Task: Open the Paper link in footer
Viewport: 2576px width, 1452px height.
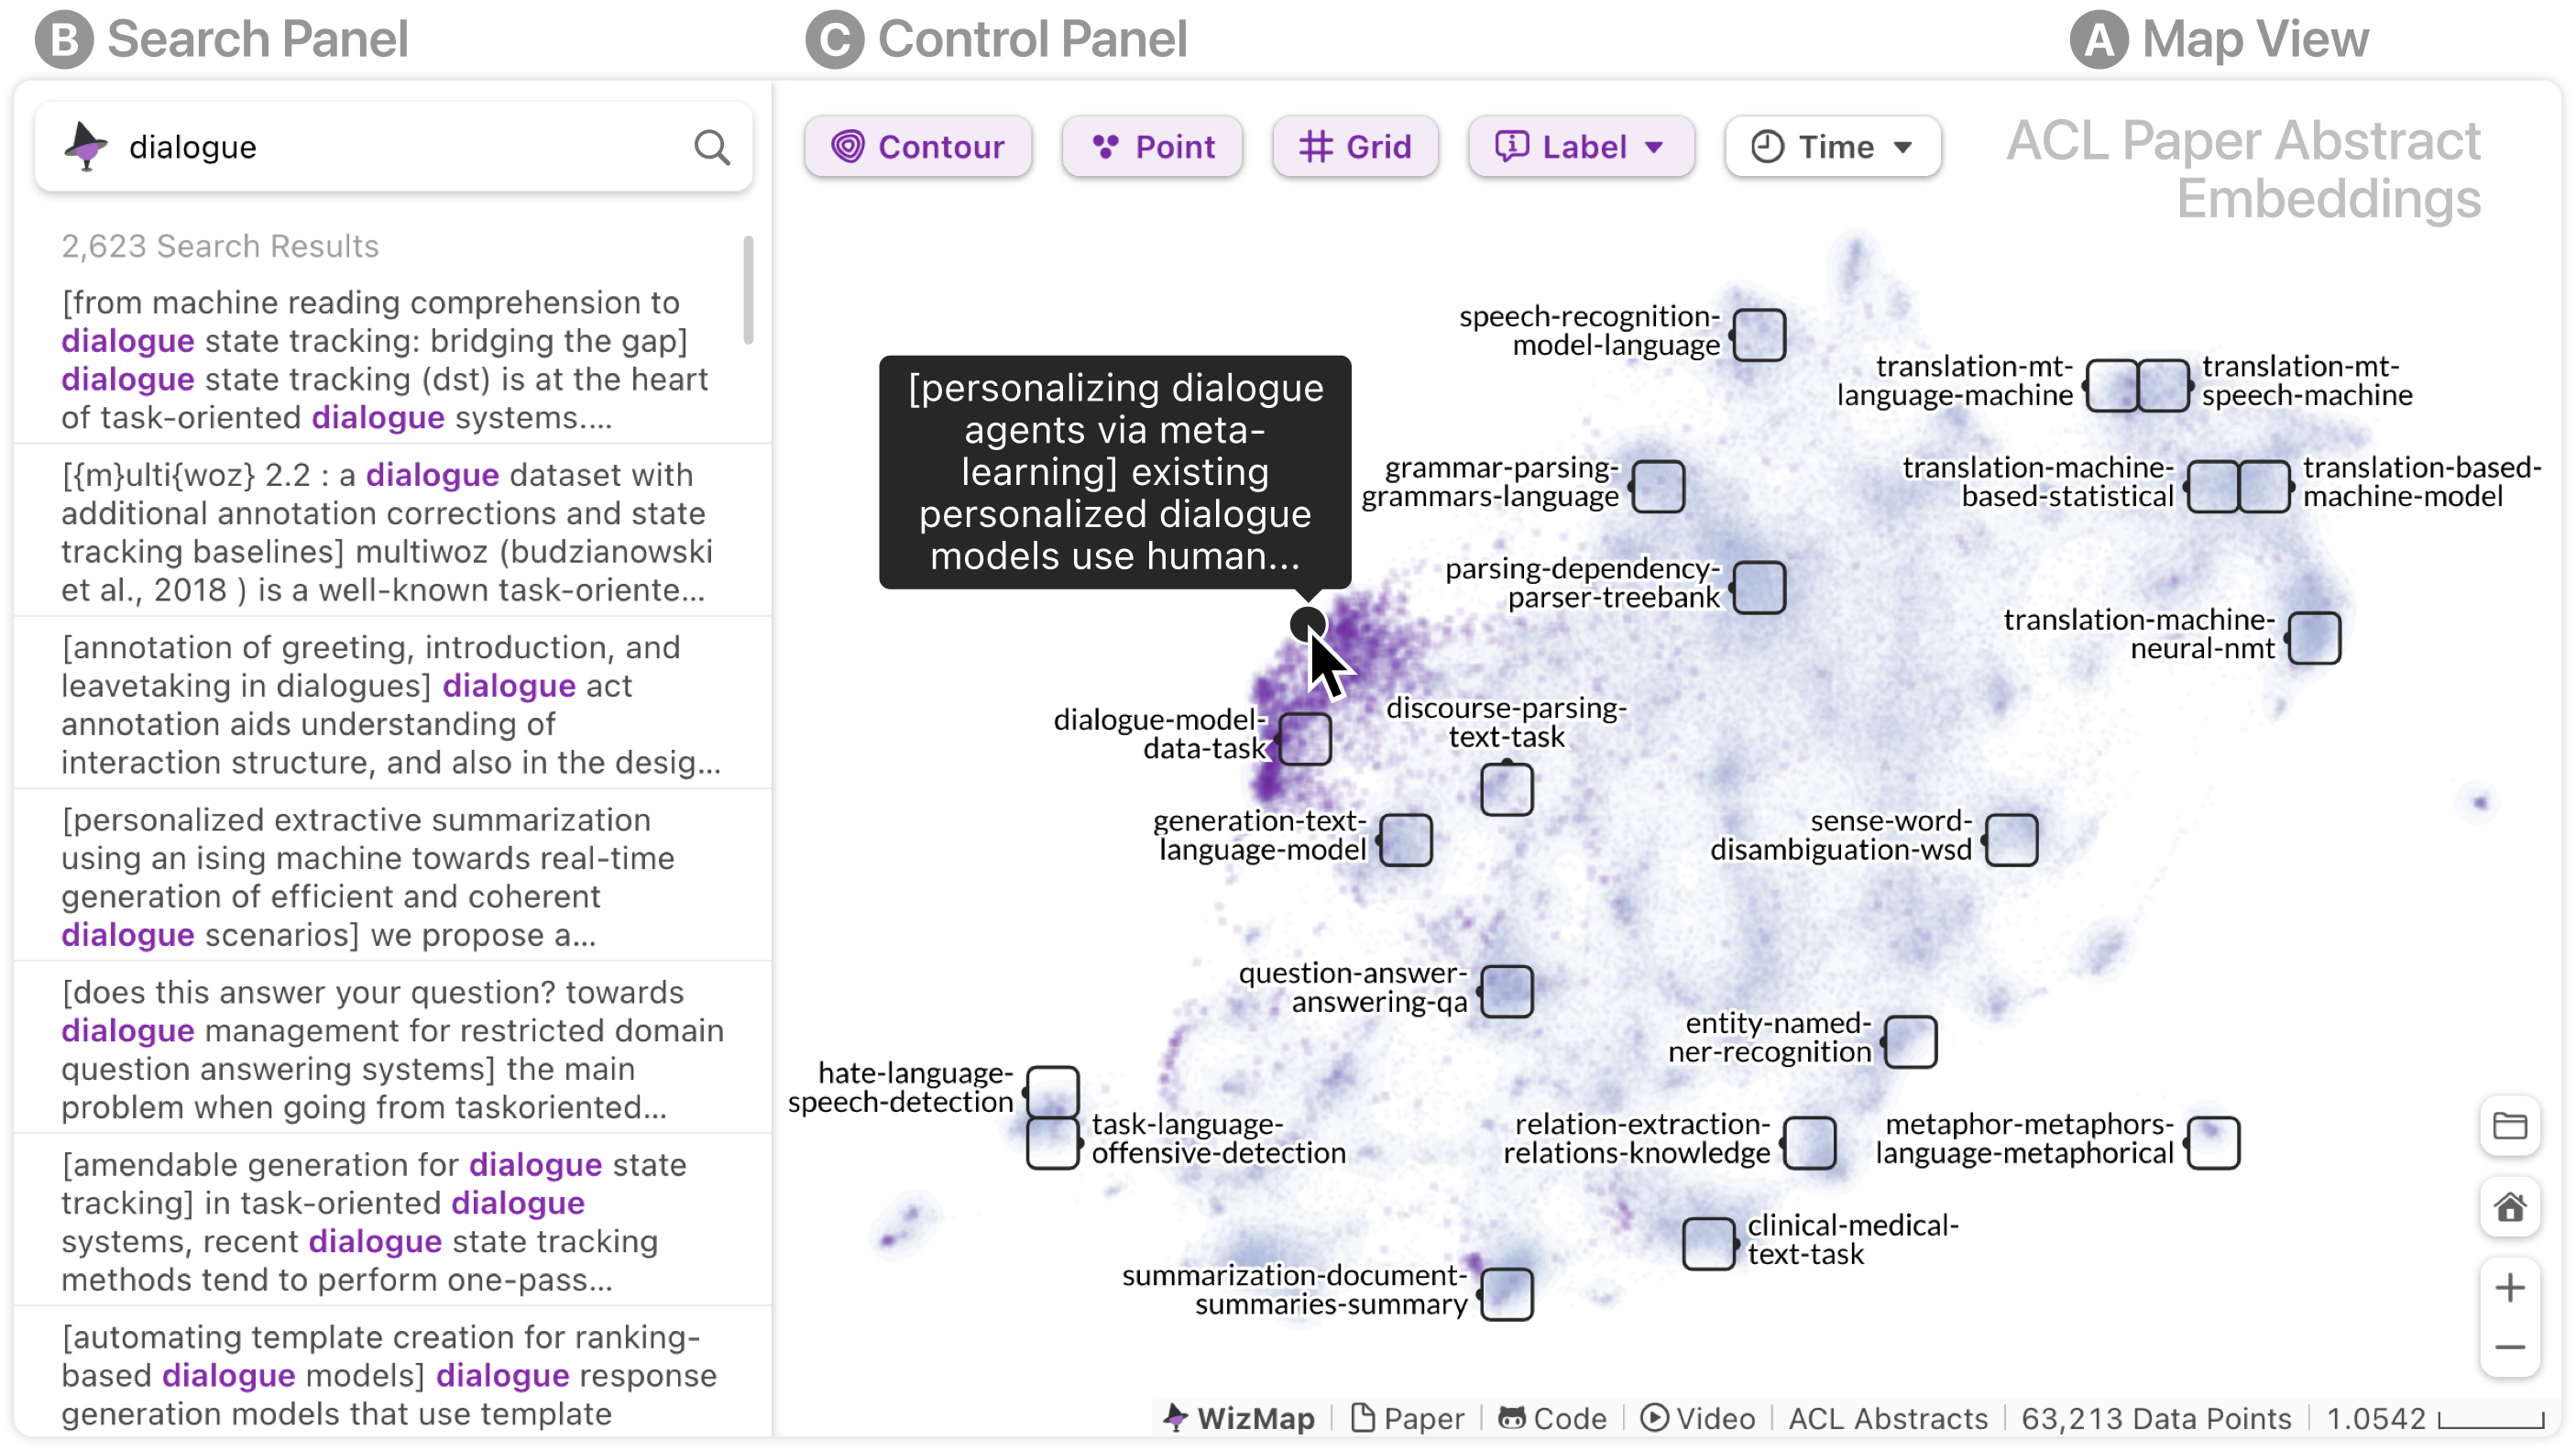Action: coord(1407,1418)
